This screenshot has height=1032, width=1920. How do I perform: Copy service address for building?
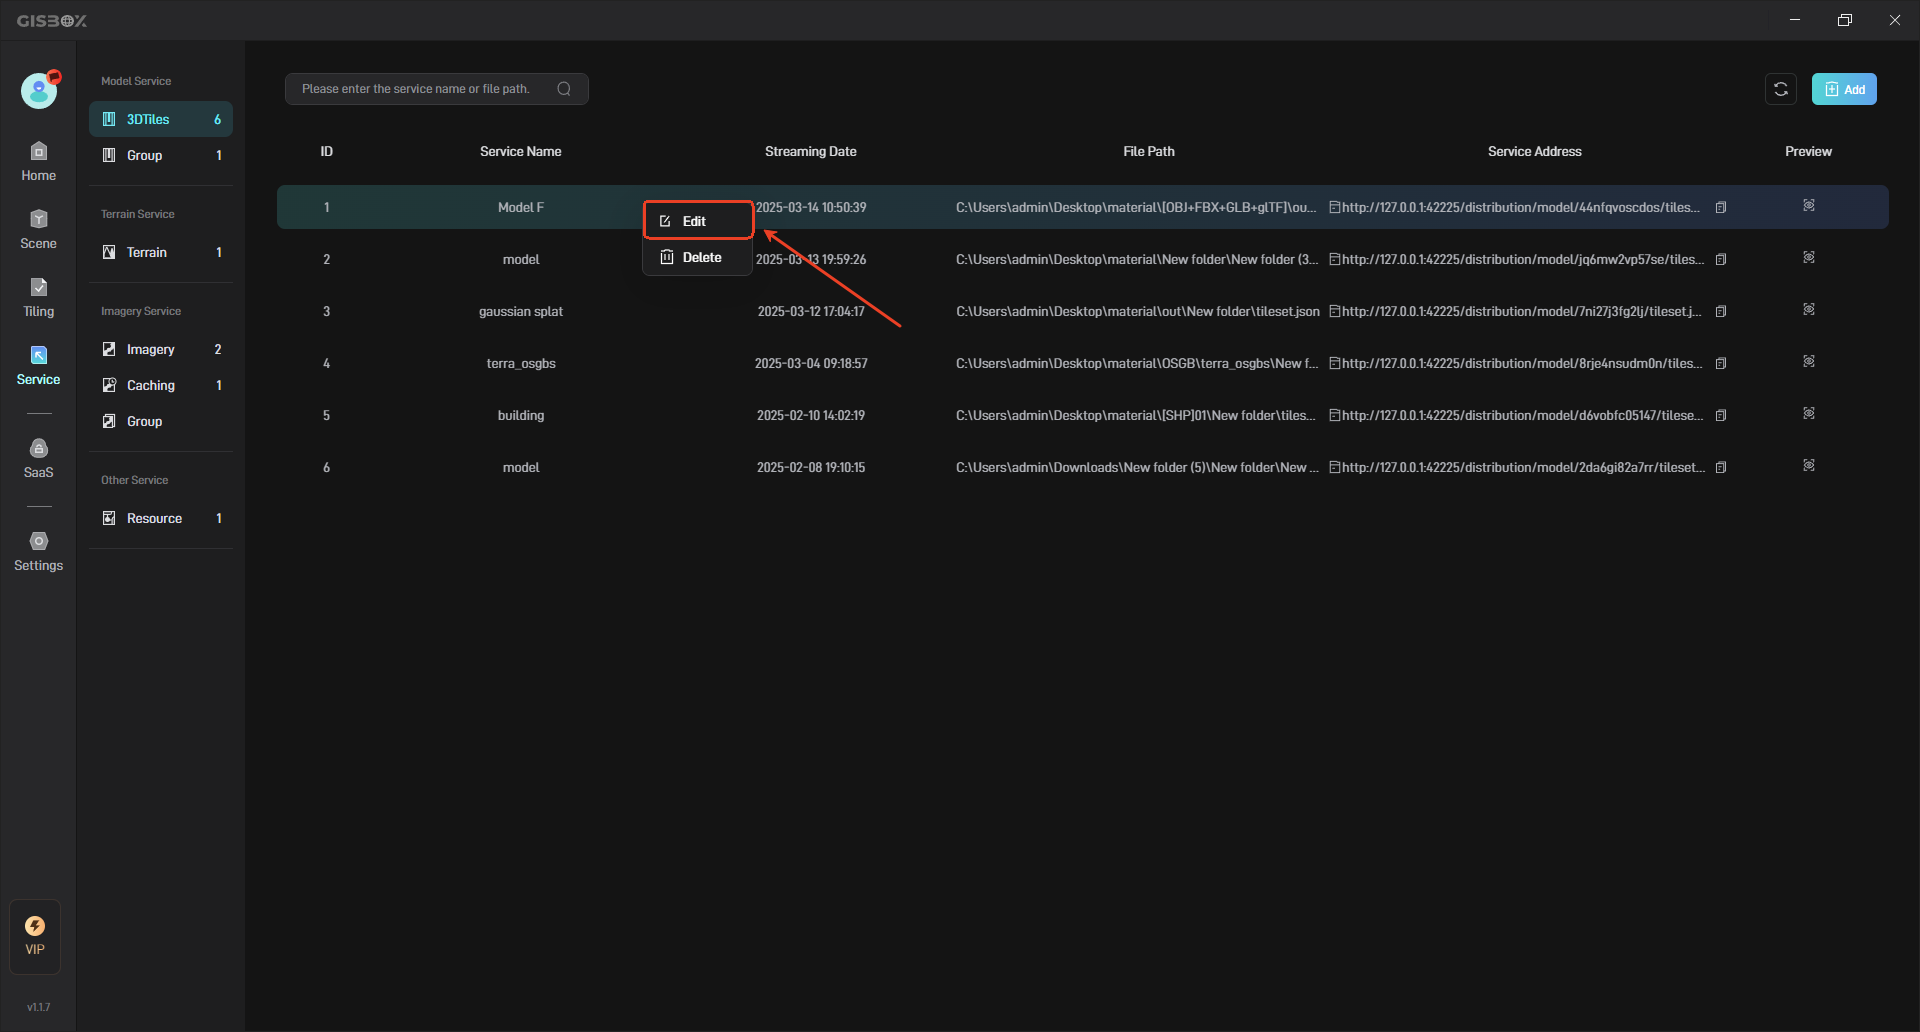point(1721,416)
